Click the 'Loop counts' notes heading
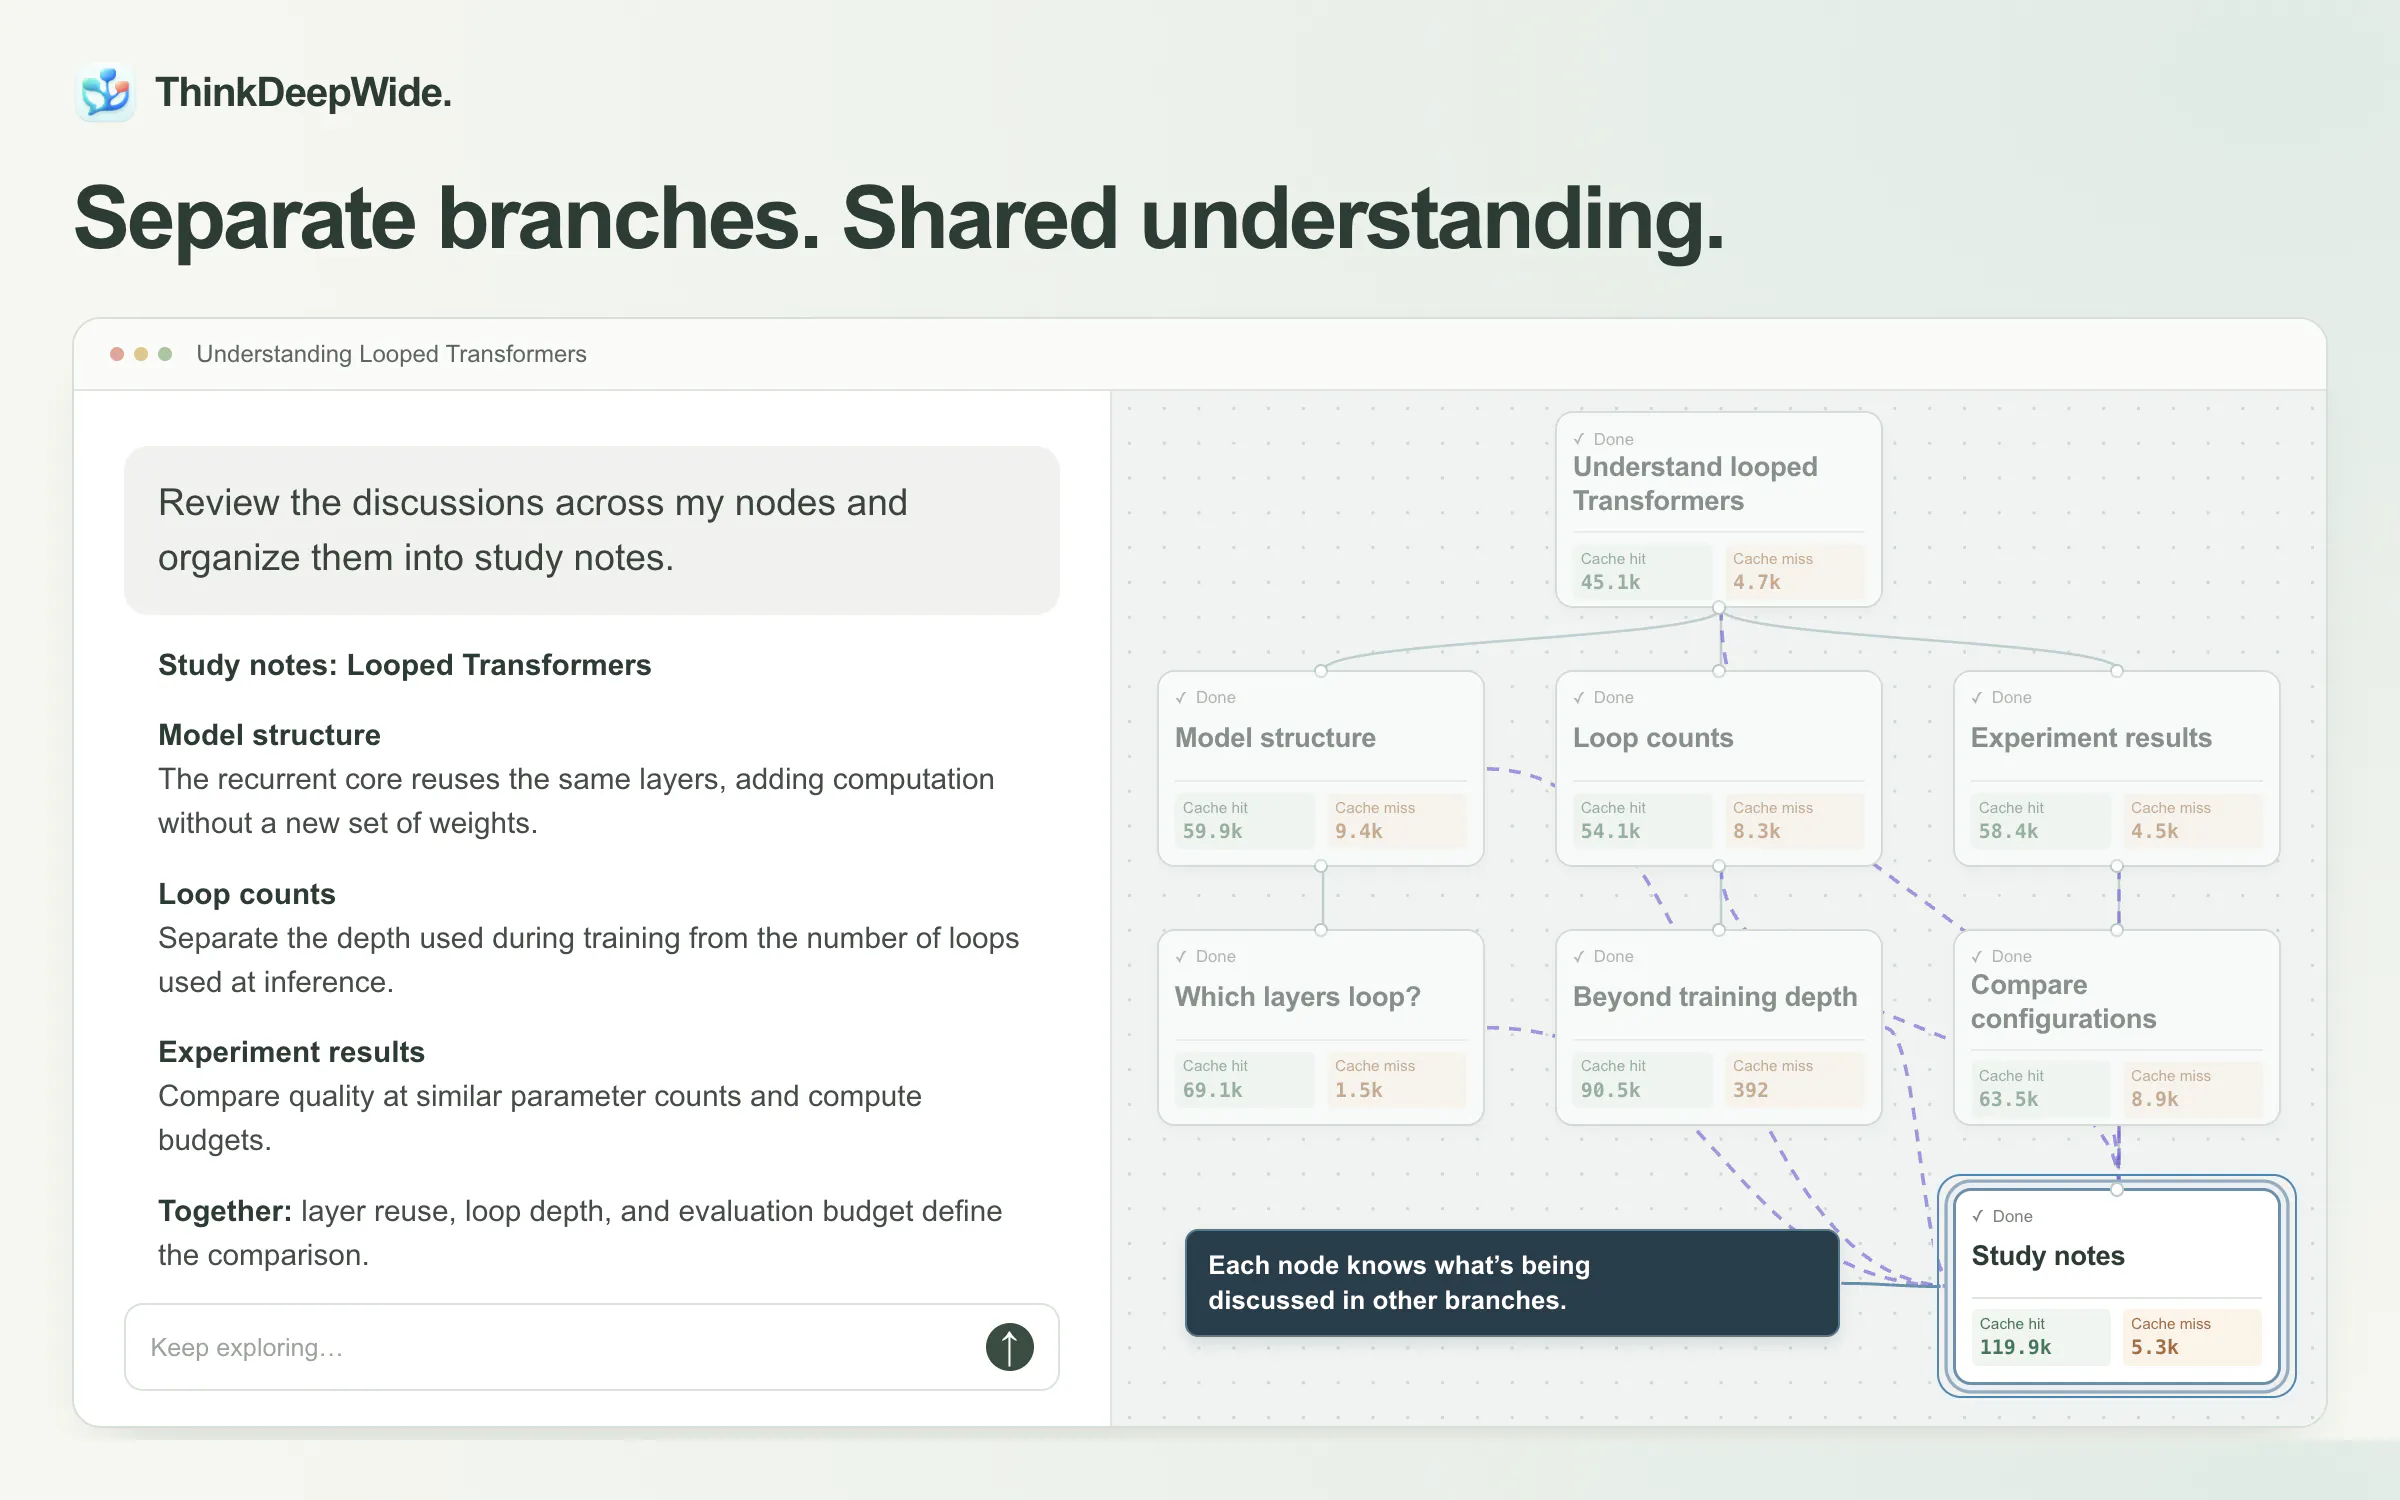This screenshot has width=2400, height=1500. tap(246, 894)
